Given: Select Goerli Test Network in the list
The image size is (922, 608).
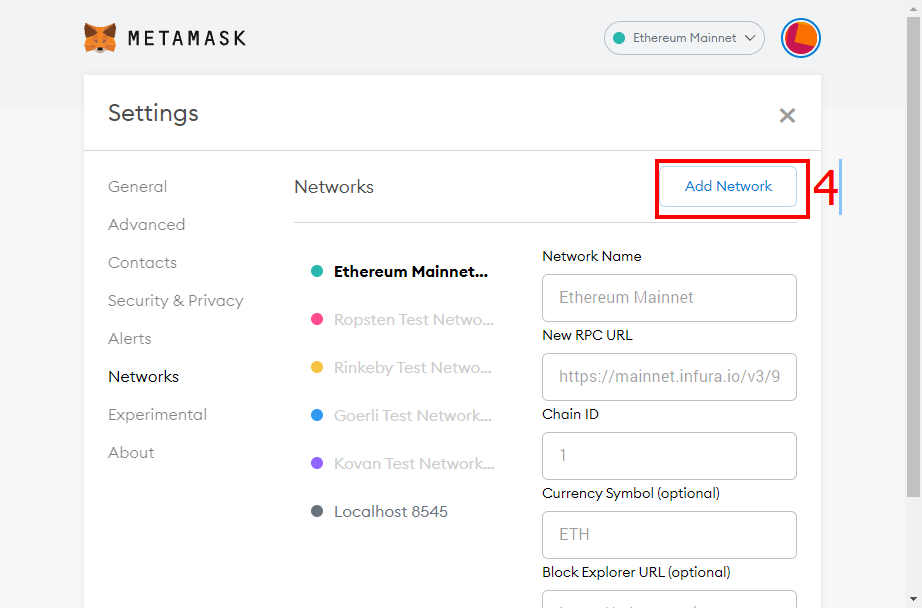Looking at the screenshot, I should click(402, 416).
